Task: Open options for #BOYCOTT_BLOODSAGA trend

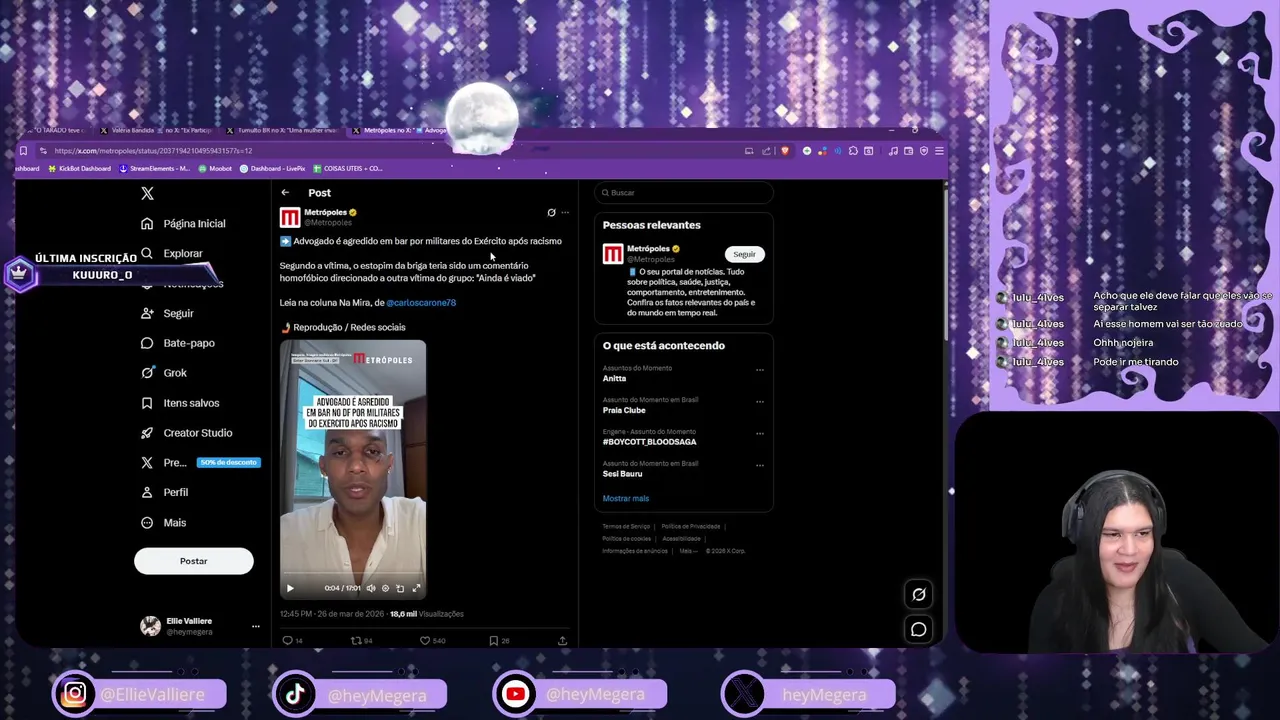Action: click(760, 434)
